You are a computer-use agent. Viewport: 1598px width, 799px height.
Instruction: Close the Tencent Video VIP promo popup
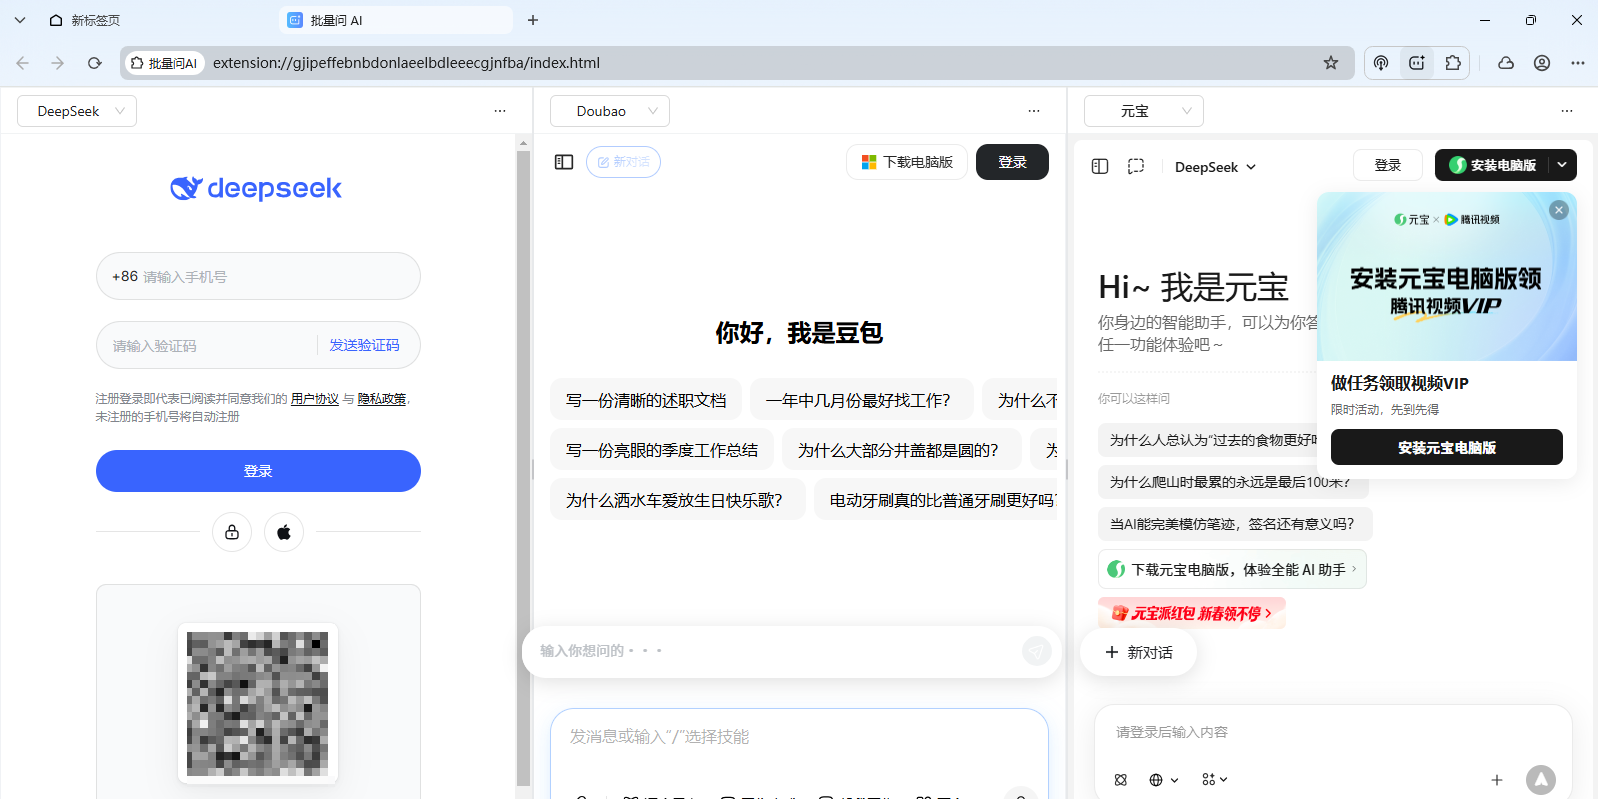pyautogui.click(x=1558, y=210)
